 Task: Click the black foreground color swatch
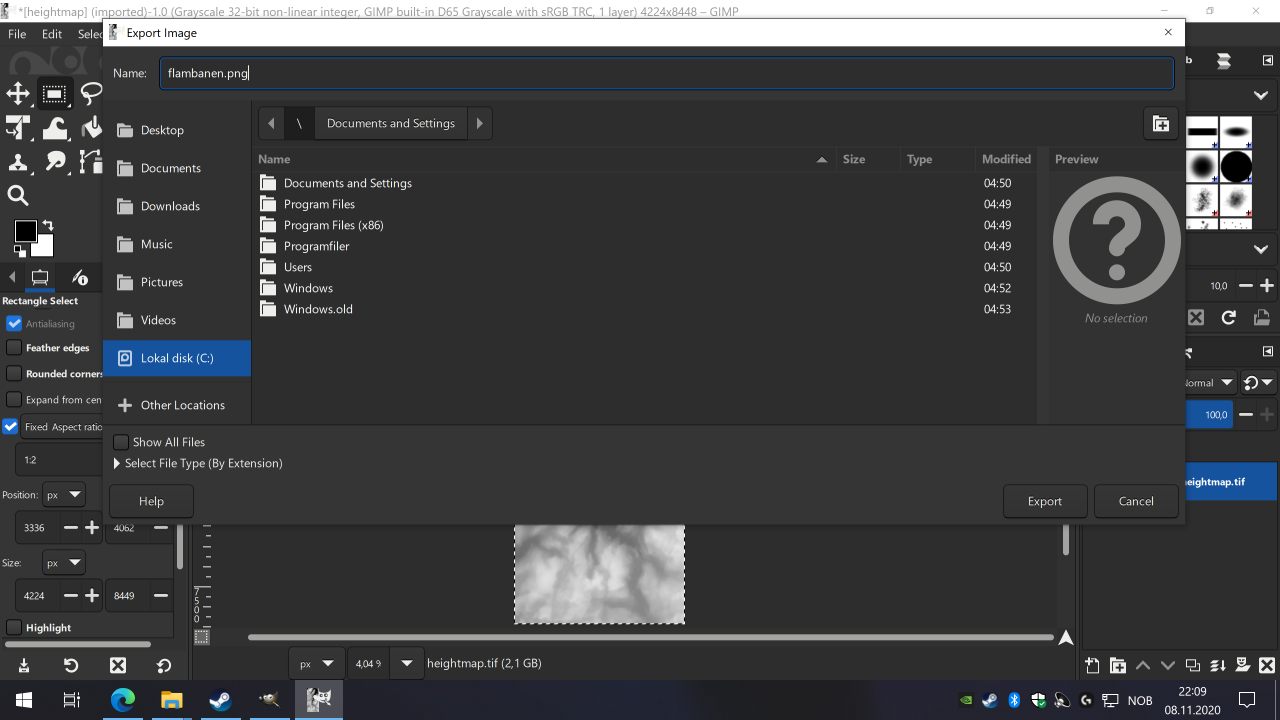point(25,232)
